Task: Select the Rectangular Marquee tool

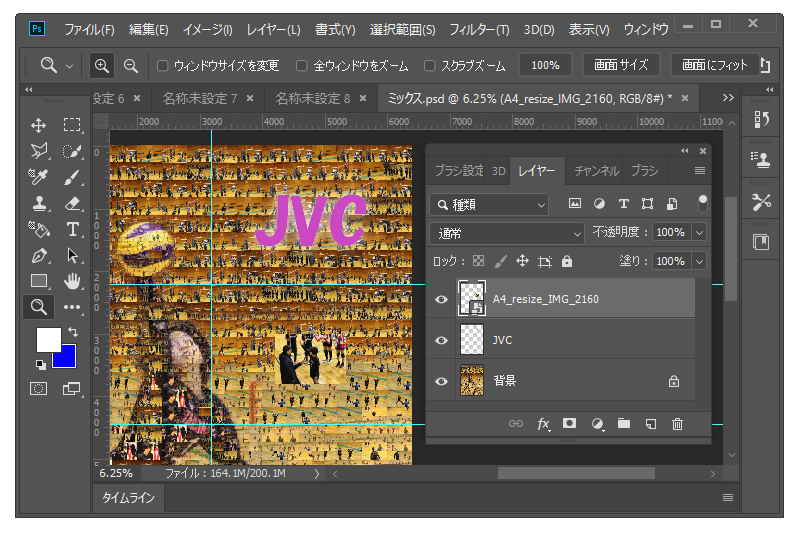Action: point(72,125)
